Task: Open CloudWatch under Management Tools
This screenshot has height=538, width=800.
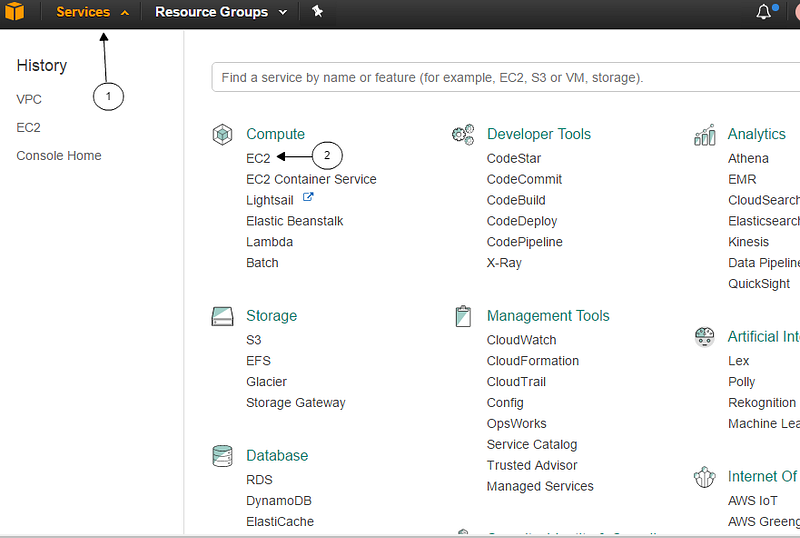Action: tap(521, 340)
